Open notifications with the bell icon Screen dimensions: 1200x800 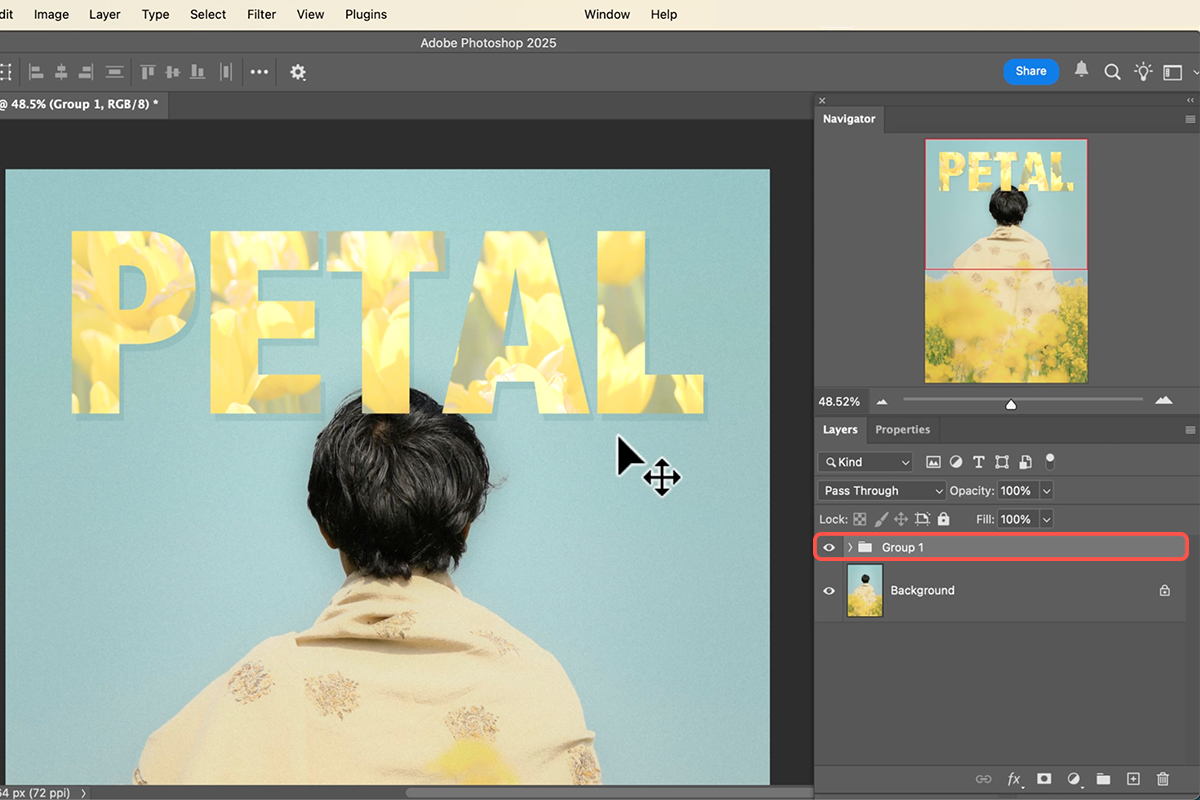click(x=1081, y=71)
